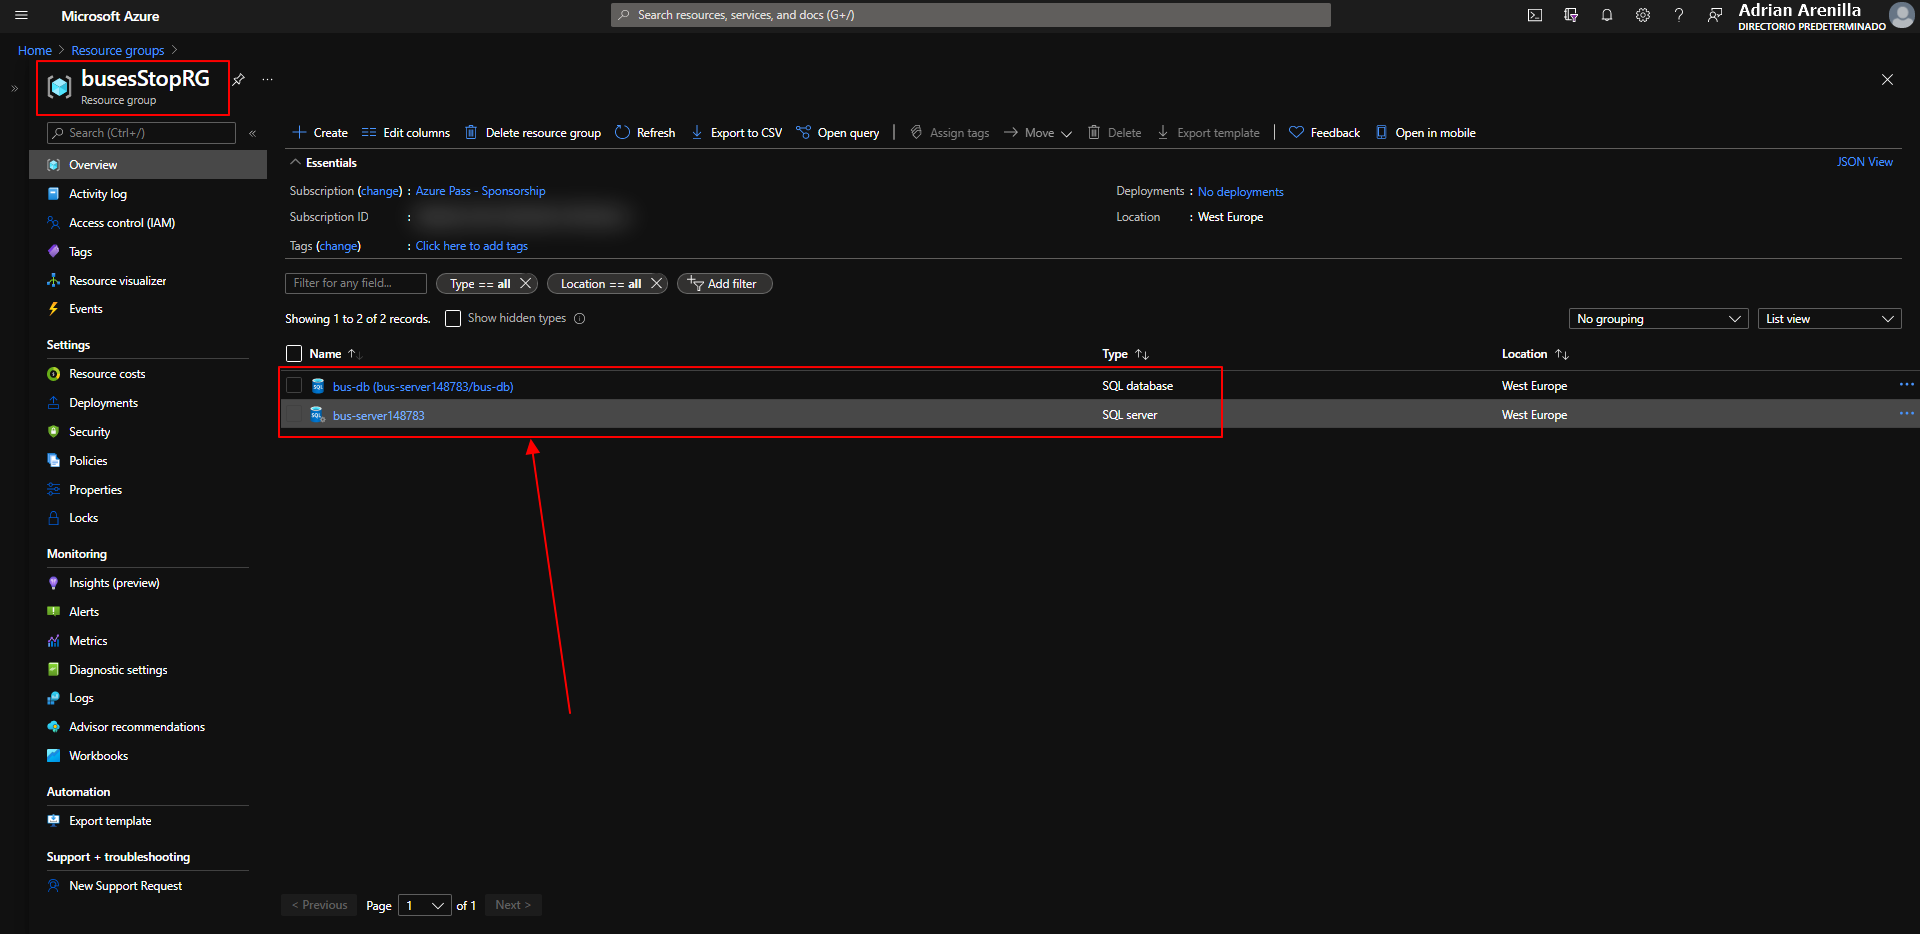
Task: Click Add filter button
Action: (725, 284)
